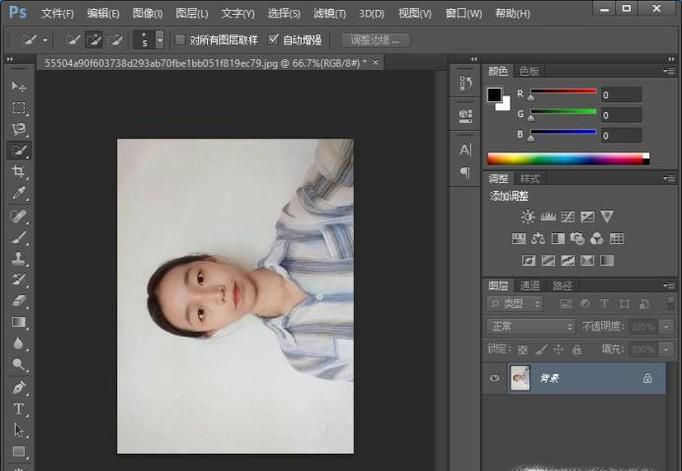Open Color panel flyout menu
Screen dimensions: 682x471
[x=669, y=71]
